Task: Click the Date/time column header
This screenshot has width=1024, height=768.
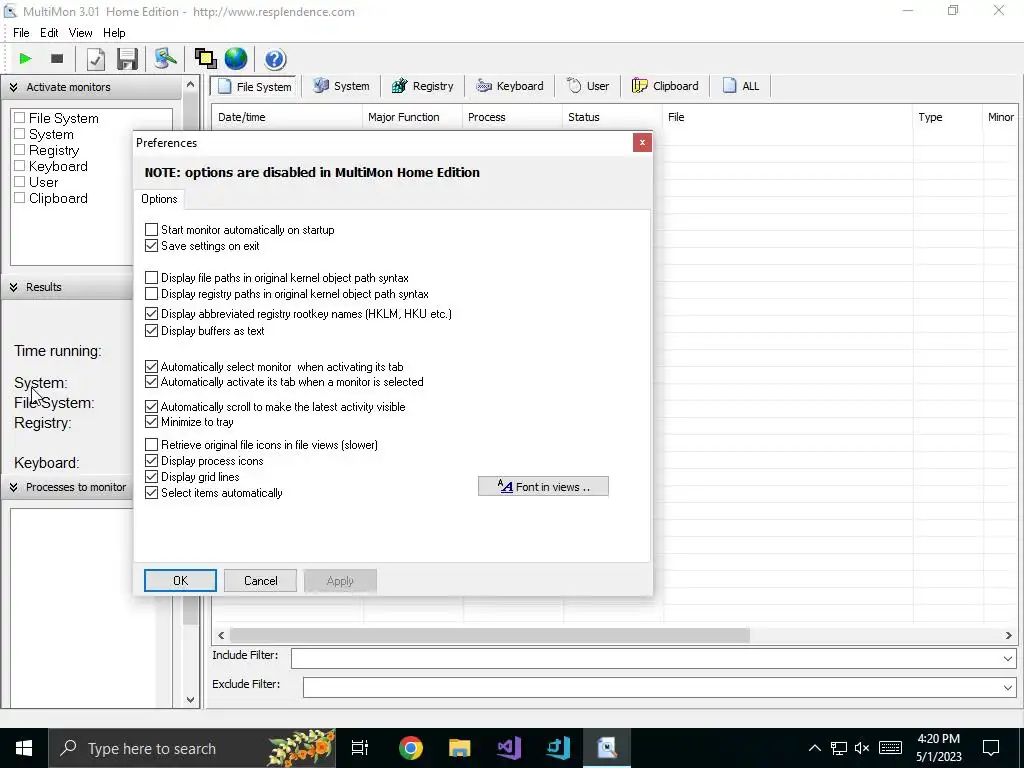Action: pyautogui.click(x=287, y=117)
